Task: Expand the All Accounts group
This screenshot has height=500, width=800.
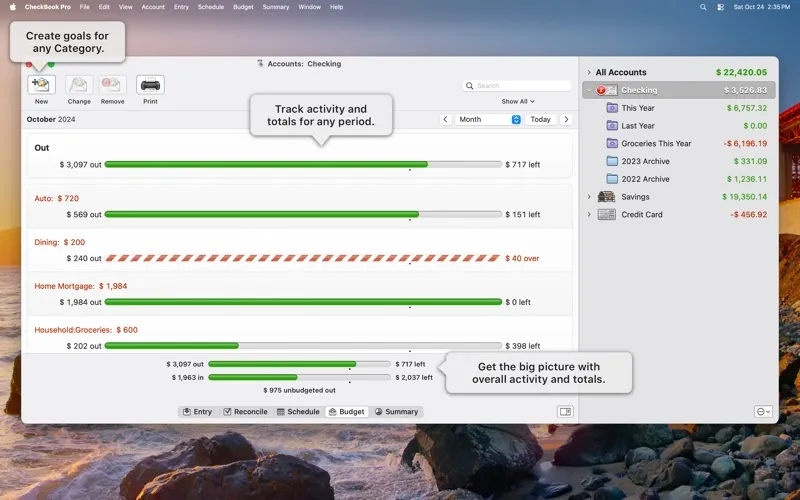Action: pyautogui.click(x=589, y=72)
